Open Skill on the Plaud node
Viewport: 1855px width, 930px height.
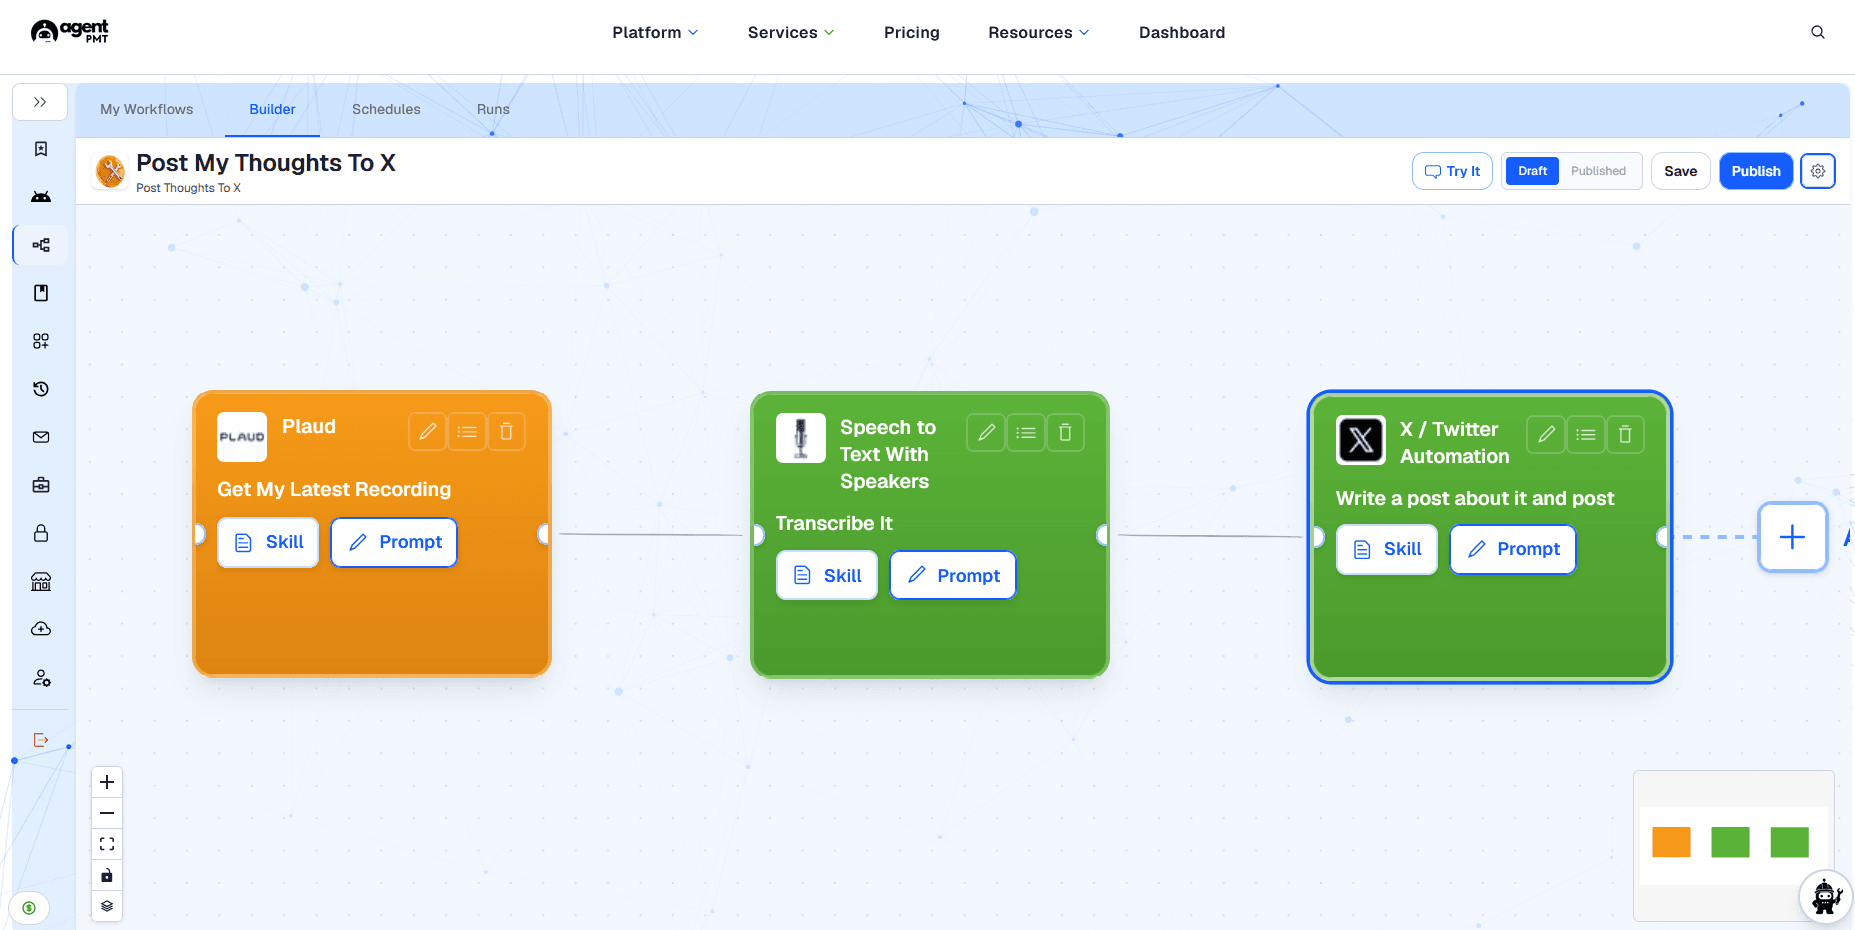click(268, 542)
